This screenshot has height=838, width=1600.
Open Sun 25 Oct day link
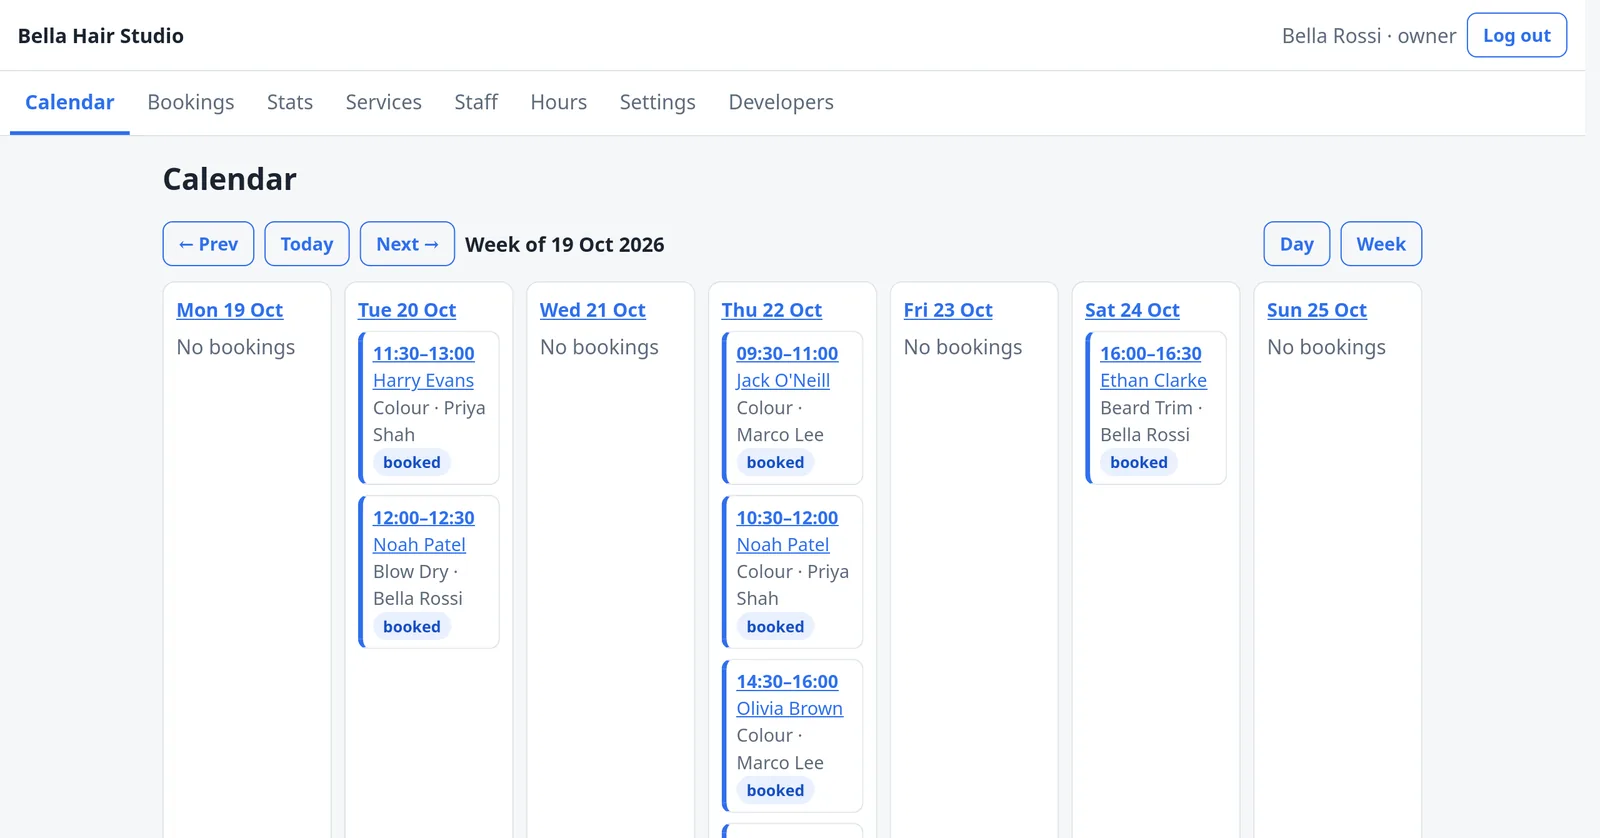tap(1317, 310)
